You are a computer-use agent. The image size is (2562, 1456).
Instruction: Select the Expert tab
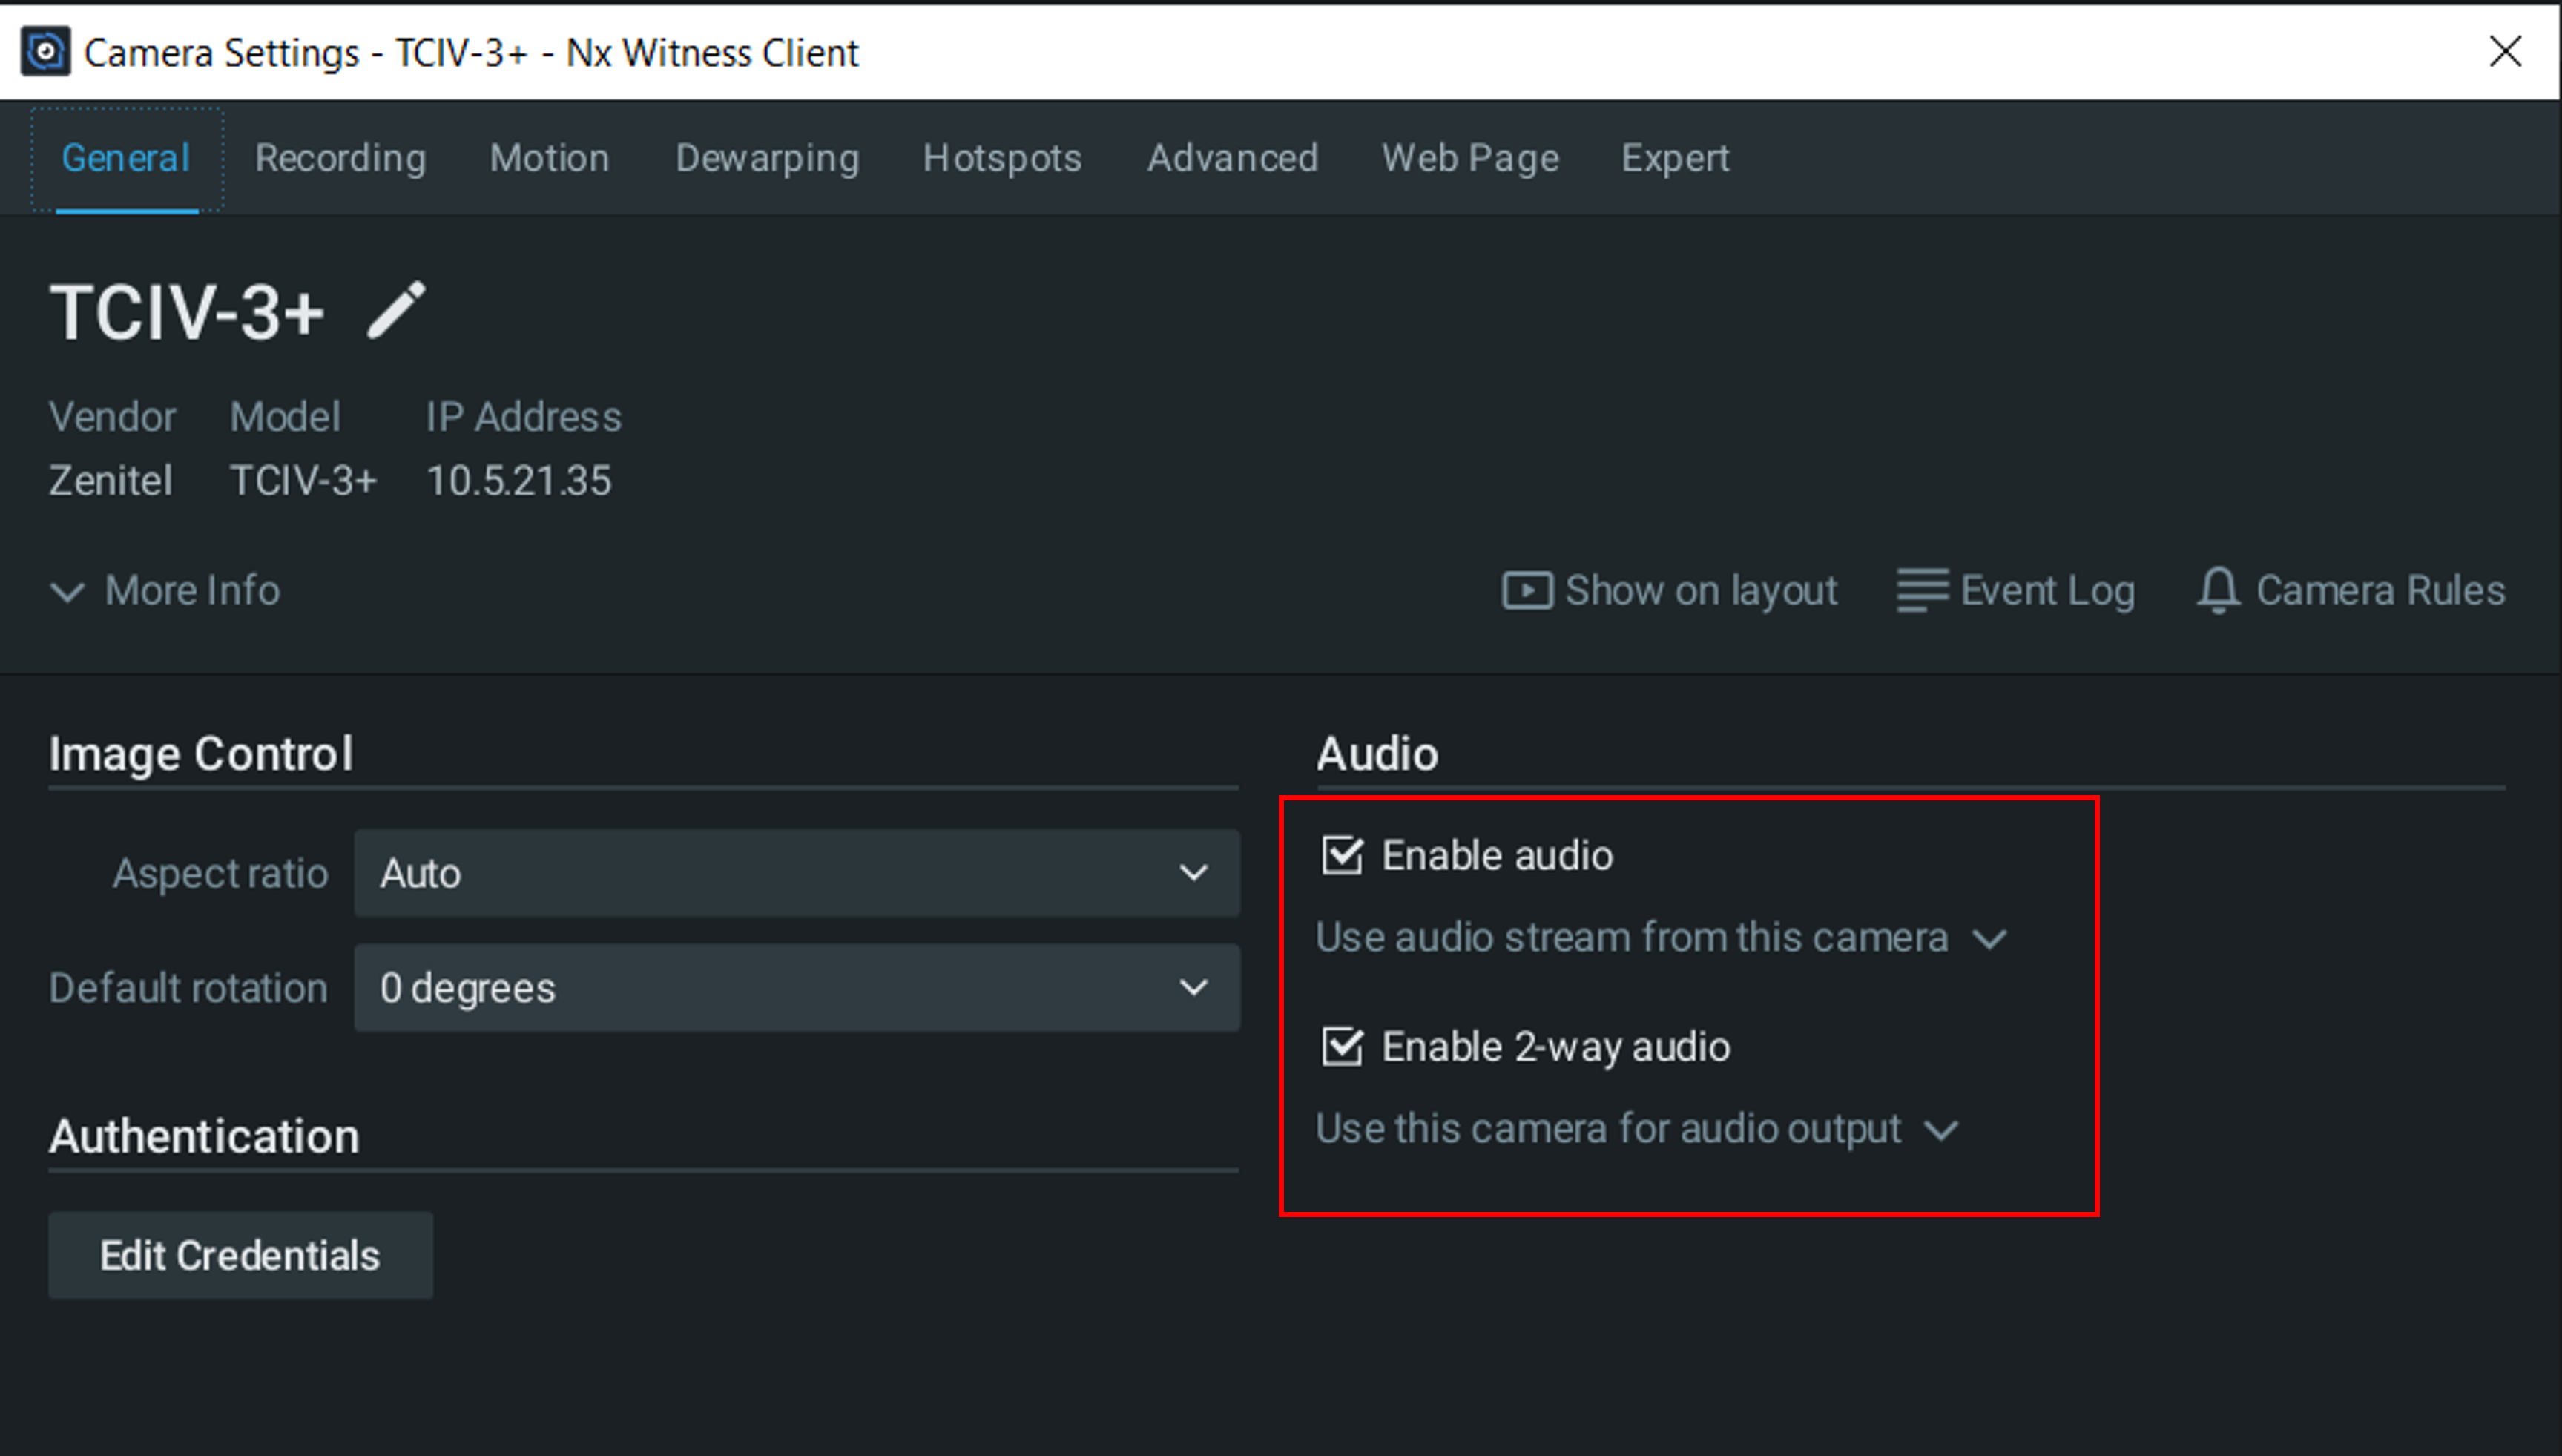1674,158
